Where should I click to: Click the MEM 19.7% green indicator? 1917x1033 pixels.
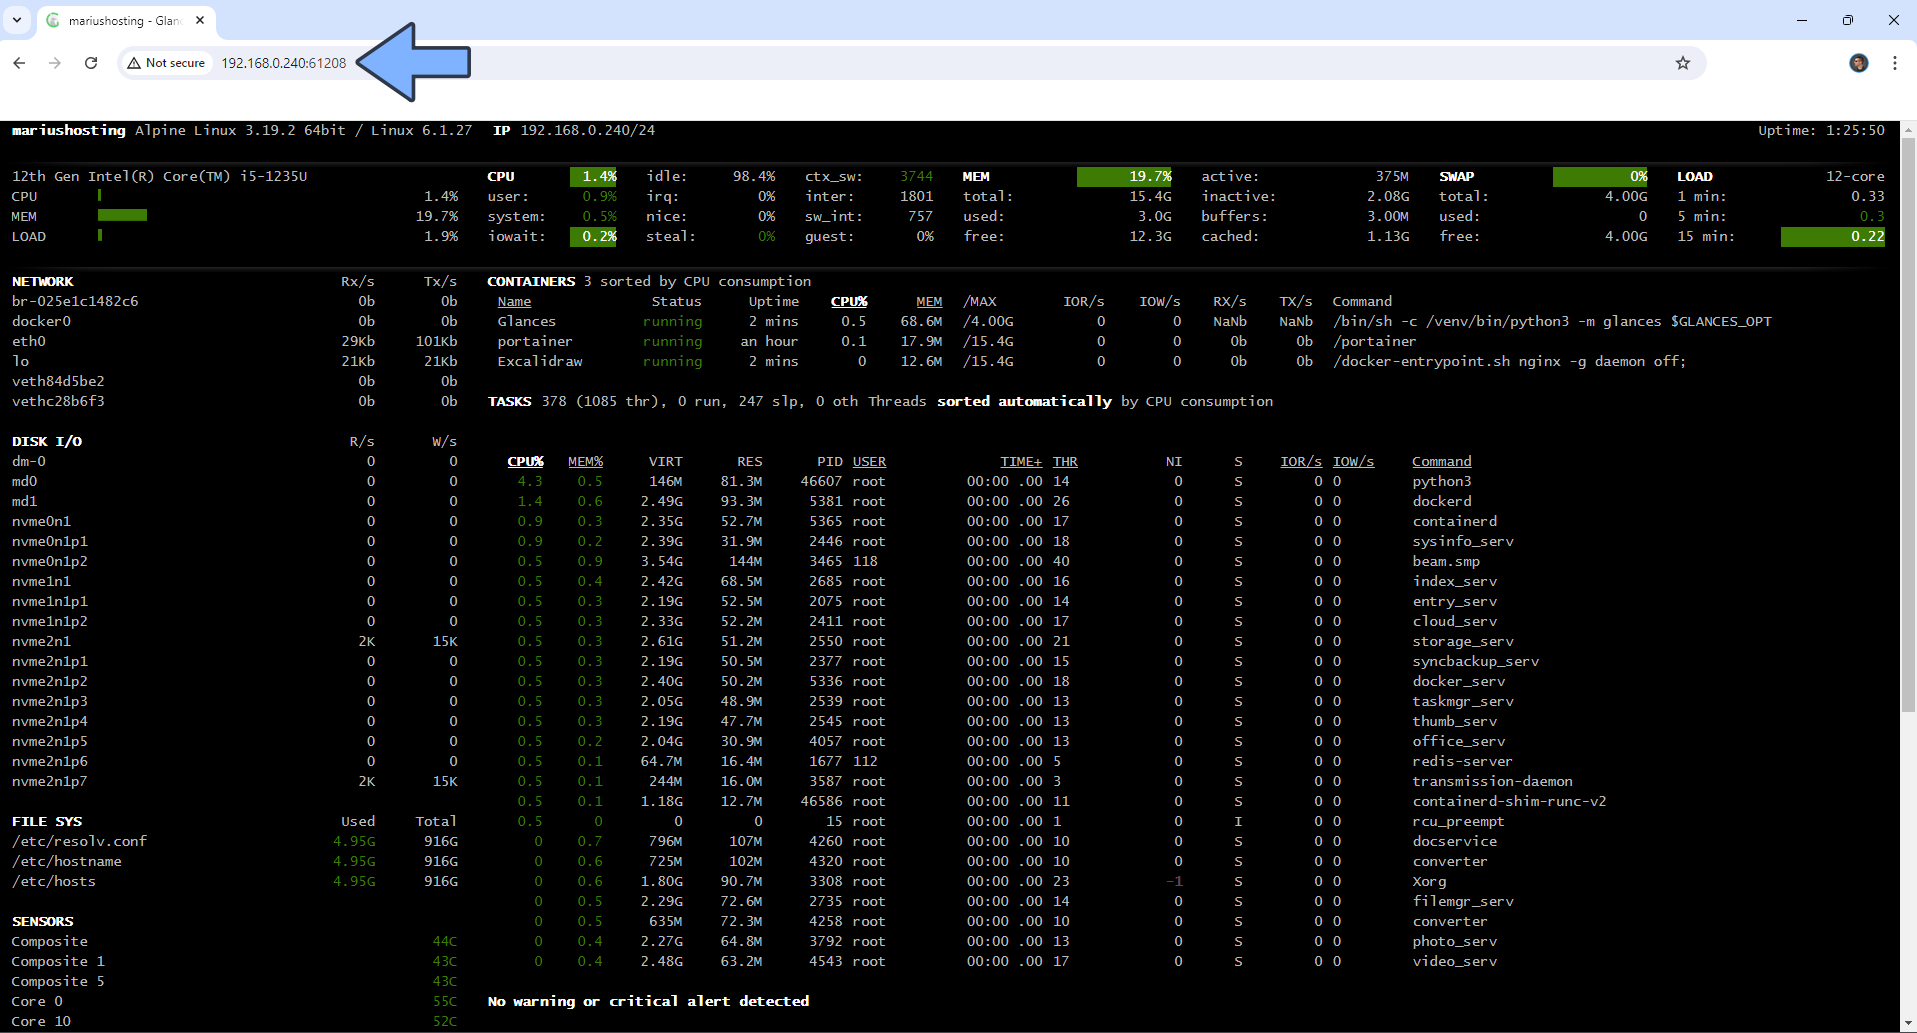point(1125,177)
